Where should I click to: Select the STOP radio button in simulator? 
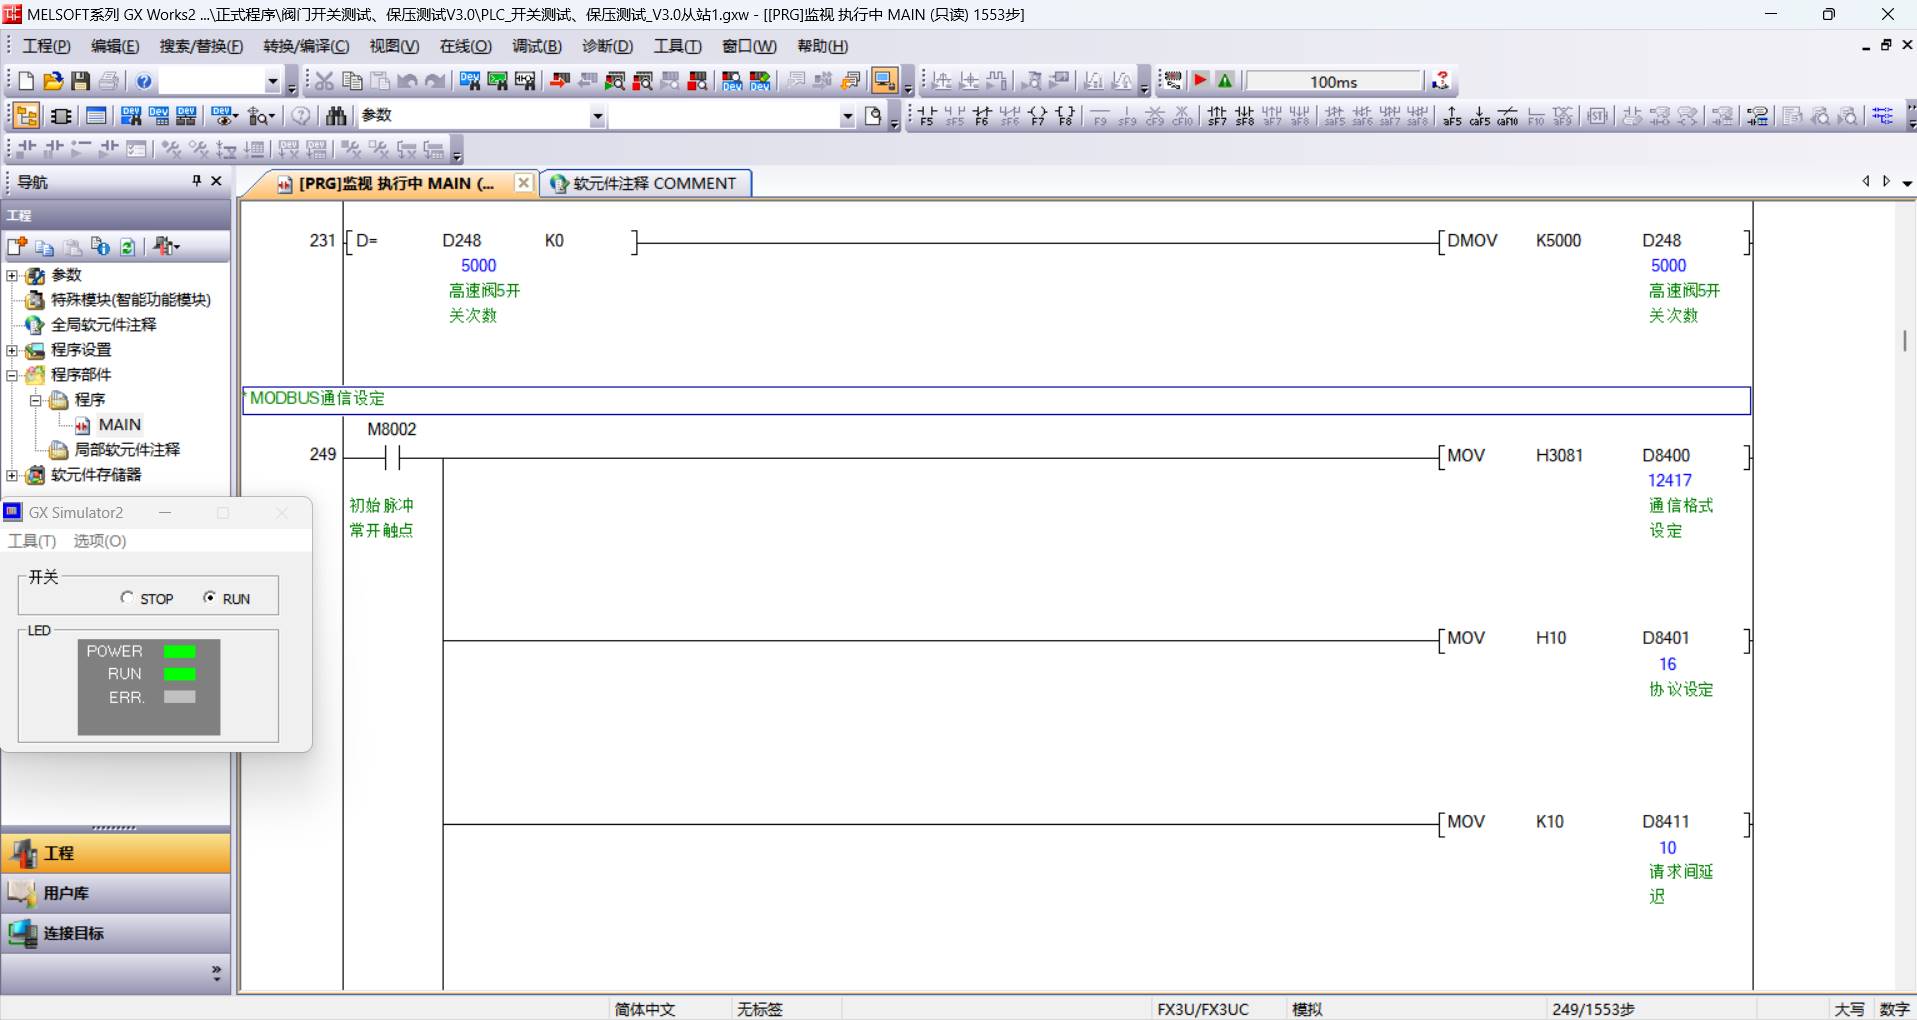coord(127,598)
